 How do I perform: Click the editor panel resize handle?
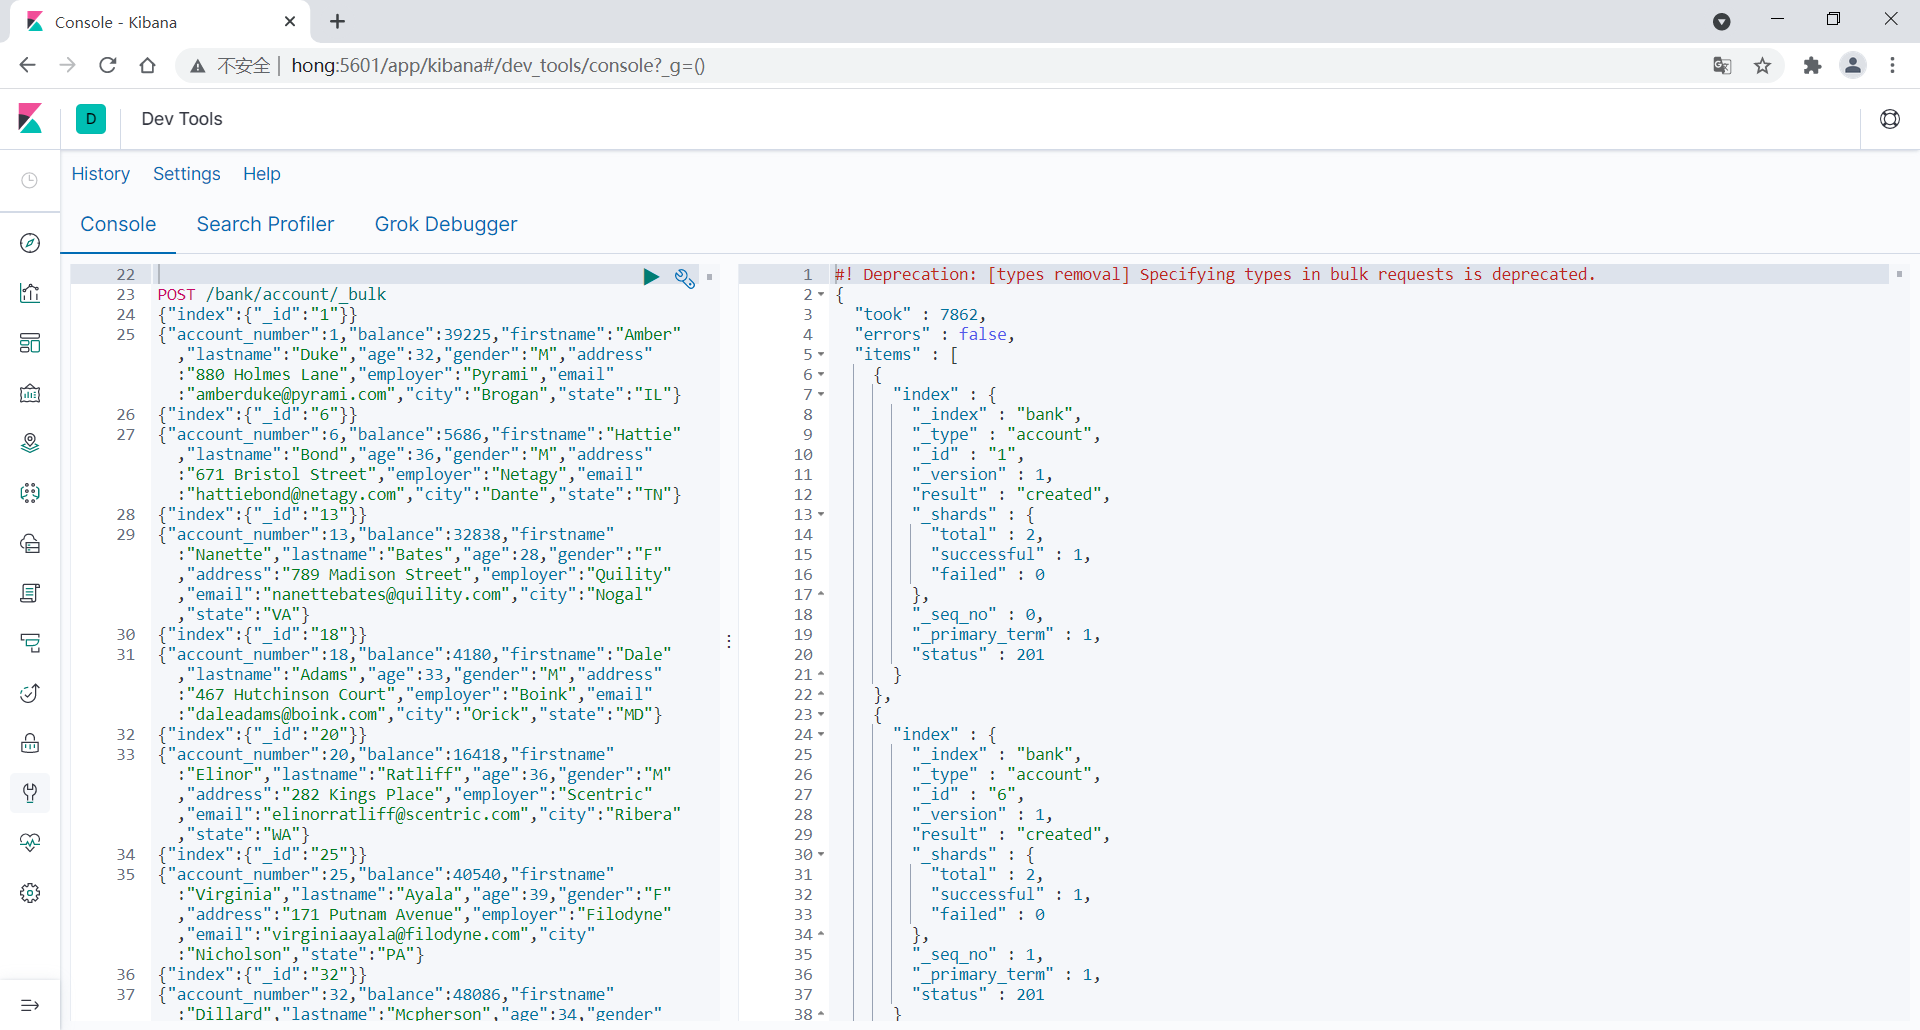point(729,641)
